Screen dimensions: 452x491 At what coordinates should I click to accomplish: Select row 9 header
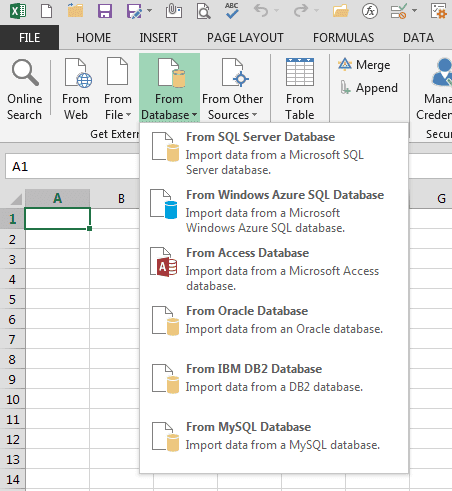pyautogui.click(x=12, y=379)
